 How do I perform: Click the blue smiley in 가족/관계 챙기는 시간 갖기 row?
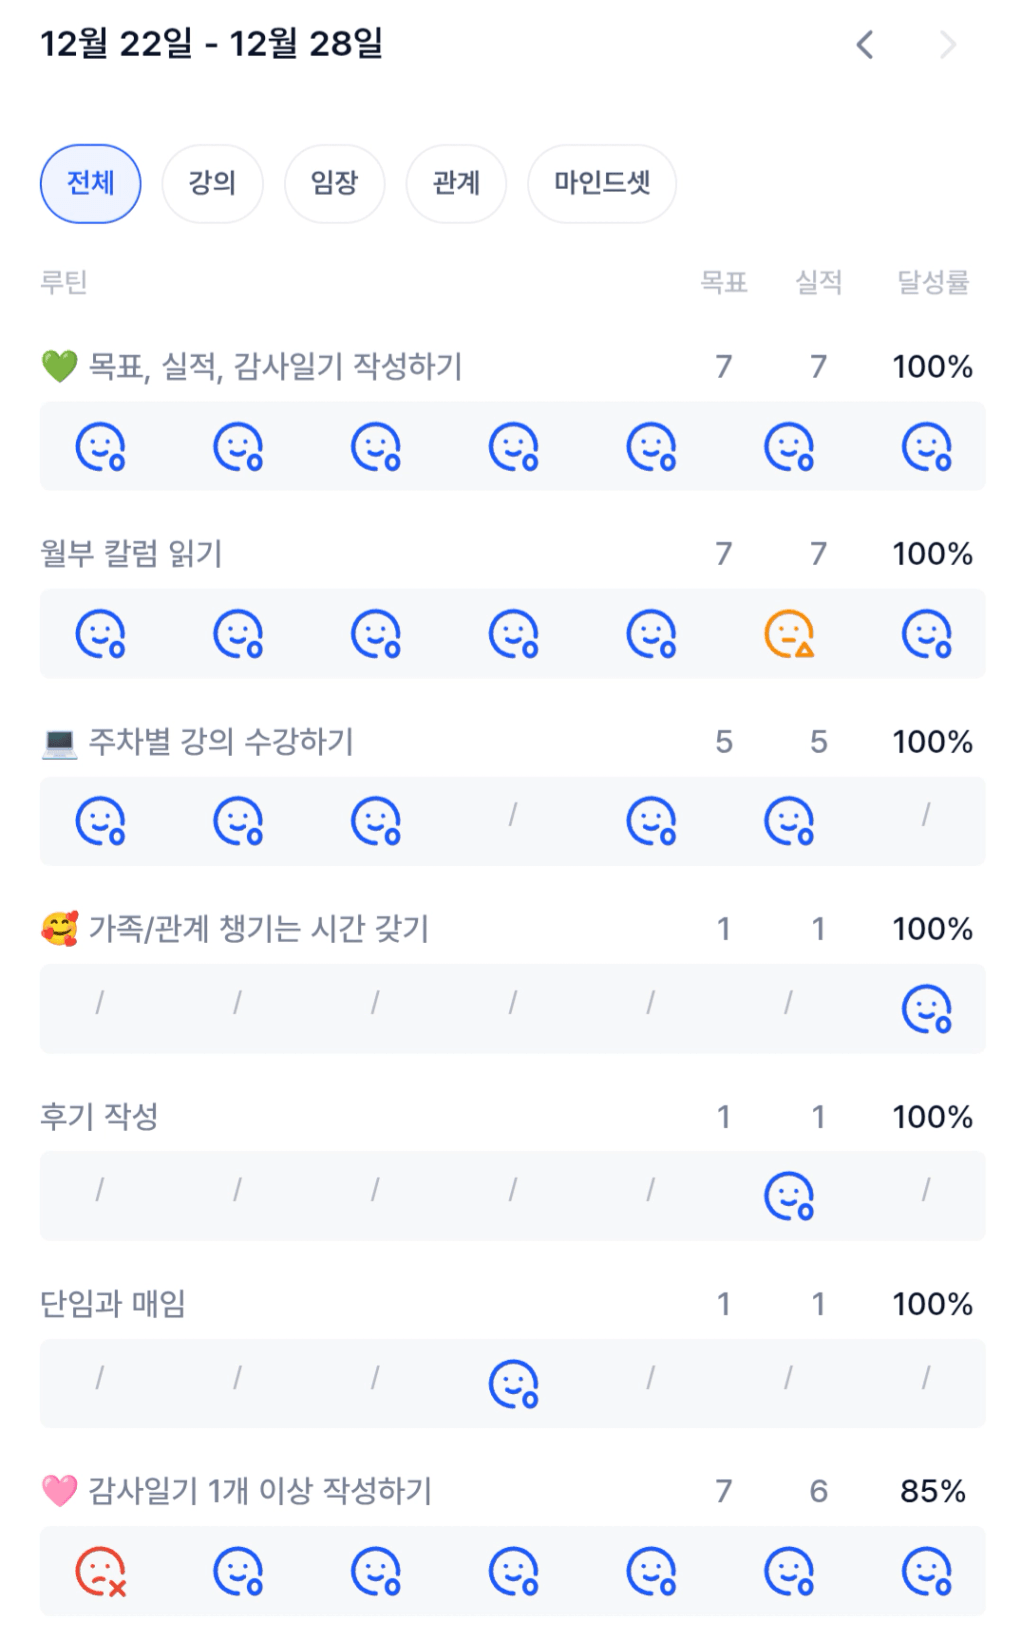[x=927, y=1009]
